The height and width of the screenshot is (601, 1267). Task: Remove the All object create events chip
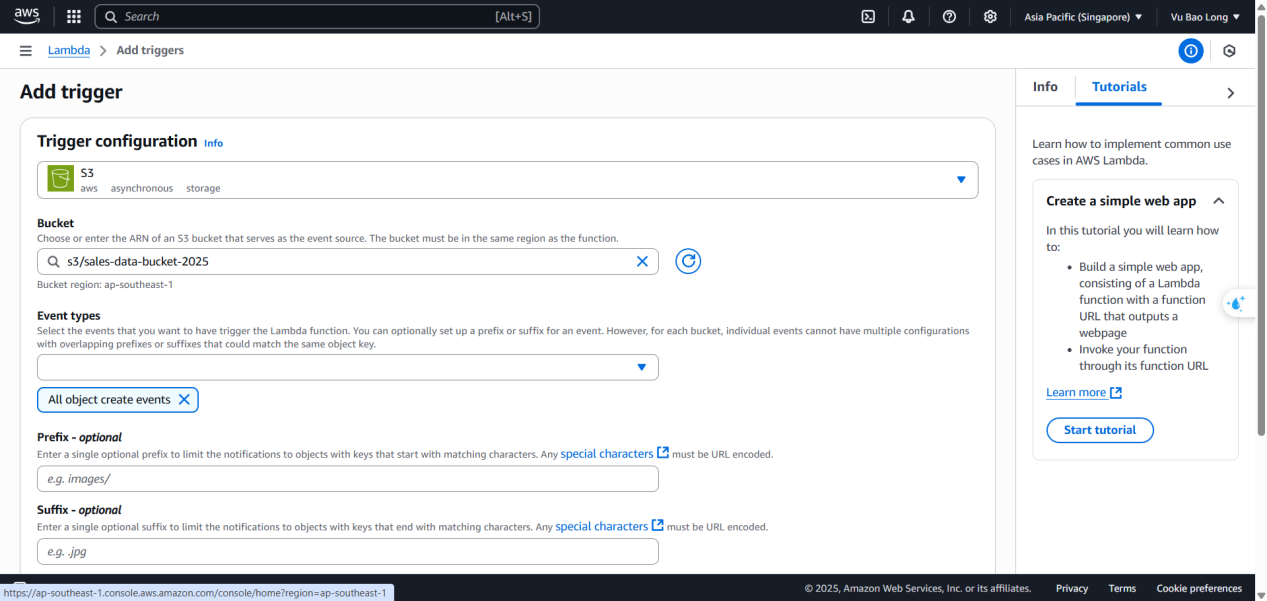(184, 400)
